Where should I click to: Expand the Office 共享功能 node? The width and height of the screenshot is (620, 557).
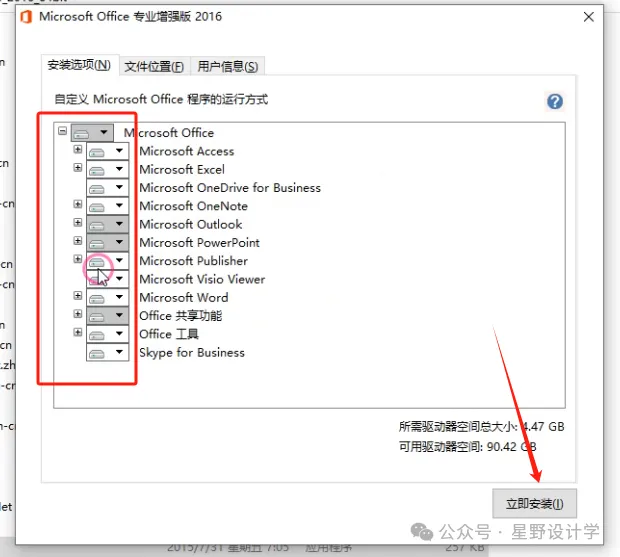pyautogui.click(x=78, y=314)
